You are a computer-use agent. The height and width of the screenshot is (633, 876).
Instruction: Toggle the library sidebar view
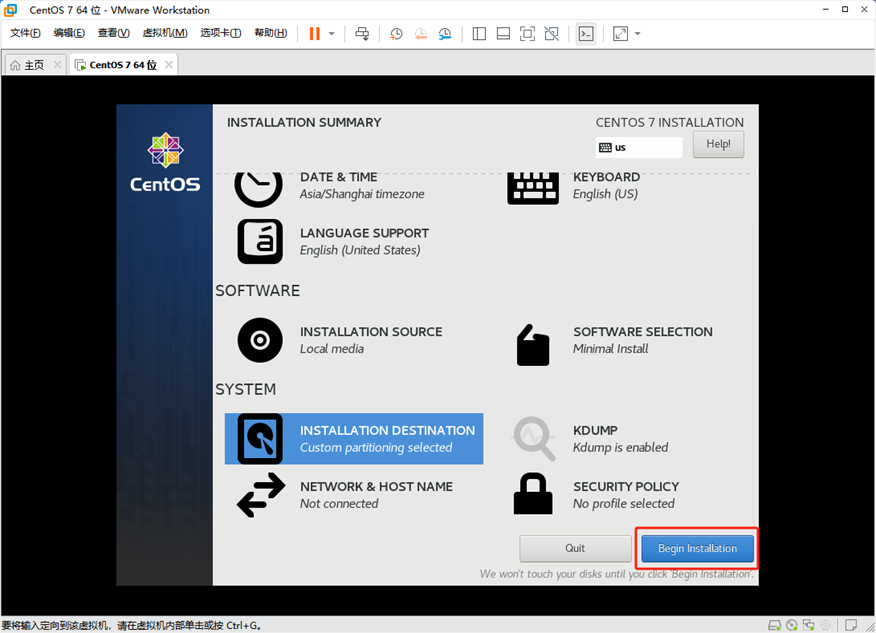click(x=479, y=34)
